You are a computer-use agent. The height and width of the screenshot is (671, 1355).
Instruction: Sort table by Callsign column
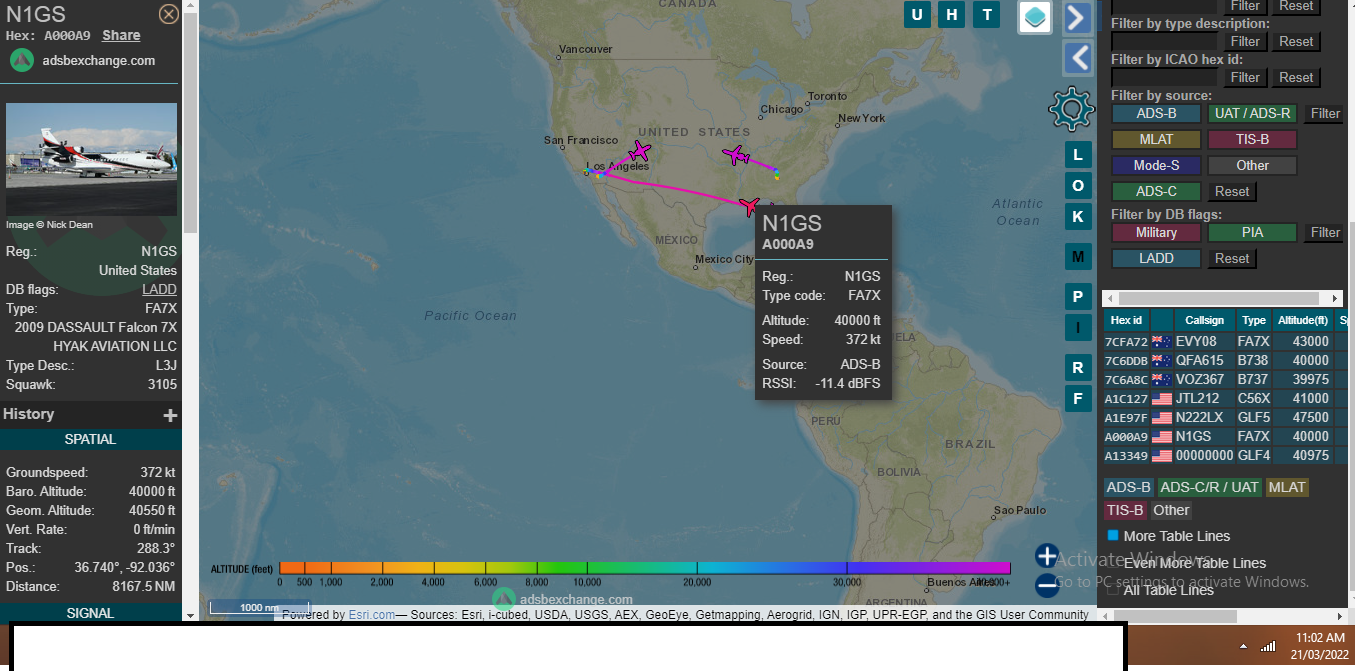[x=1204, y=320]
